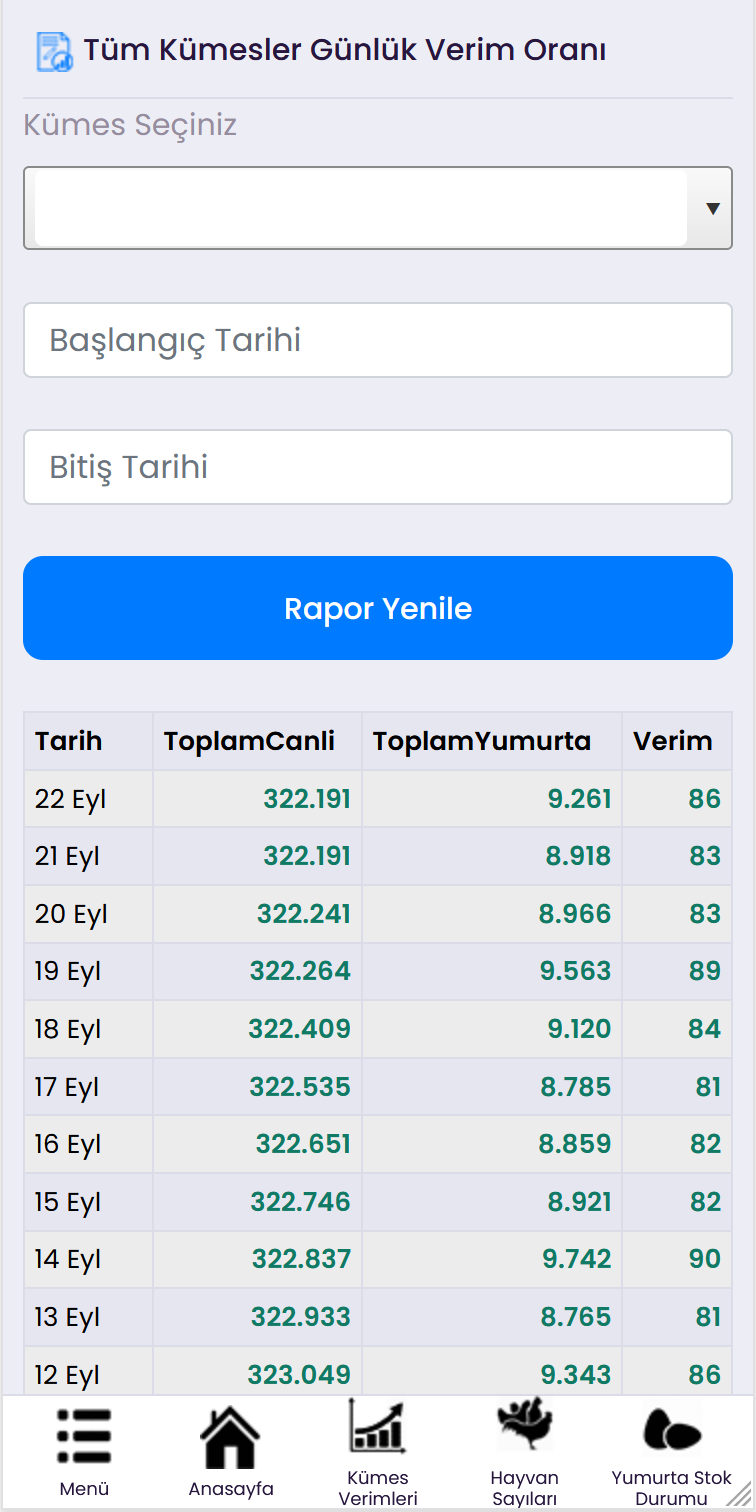The image size is (756, 1512).
Task: Go to Anasayfa home icon
Action: tap(230, 1438)
